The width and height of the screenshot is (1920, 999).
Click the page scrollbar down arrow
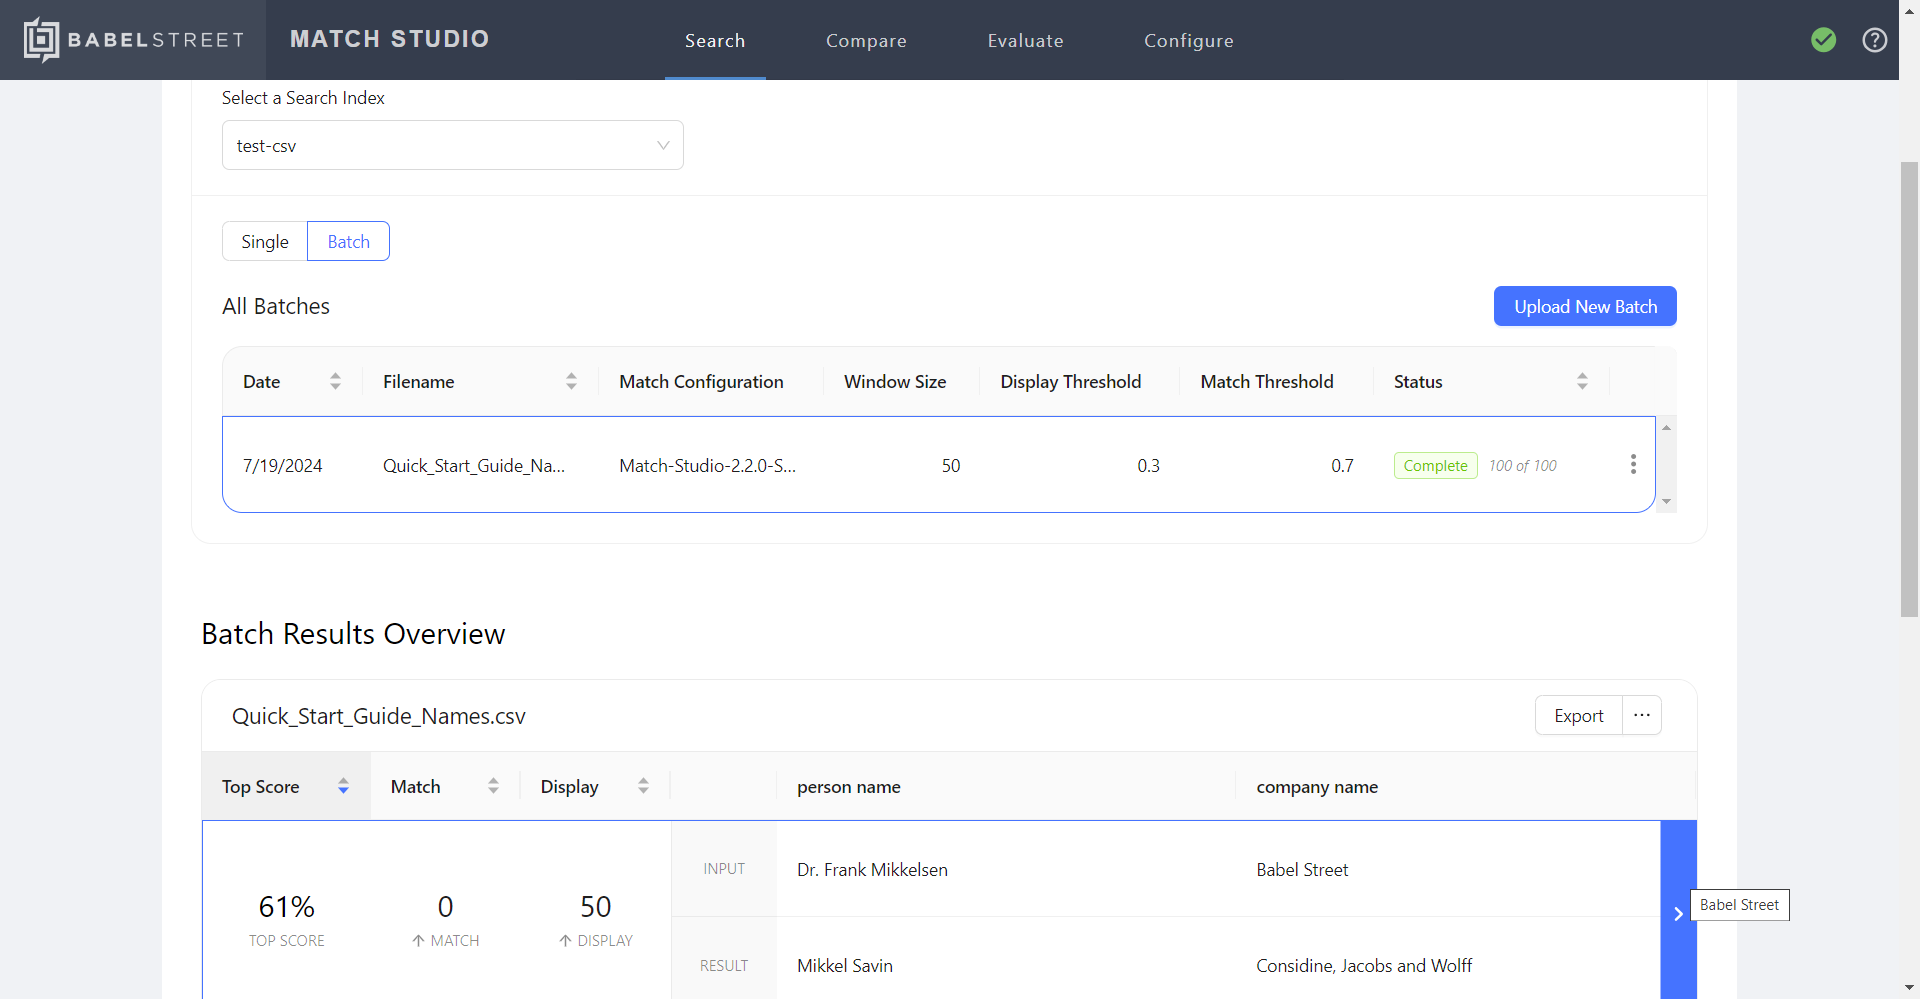(1909, 988)
